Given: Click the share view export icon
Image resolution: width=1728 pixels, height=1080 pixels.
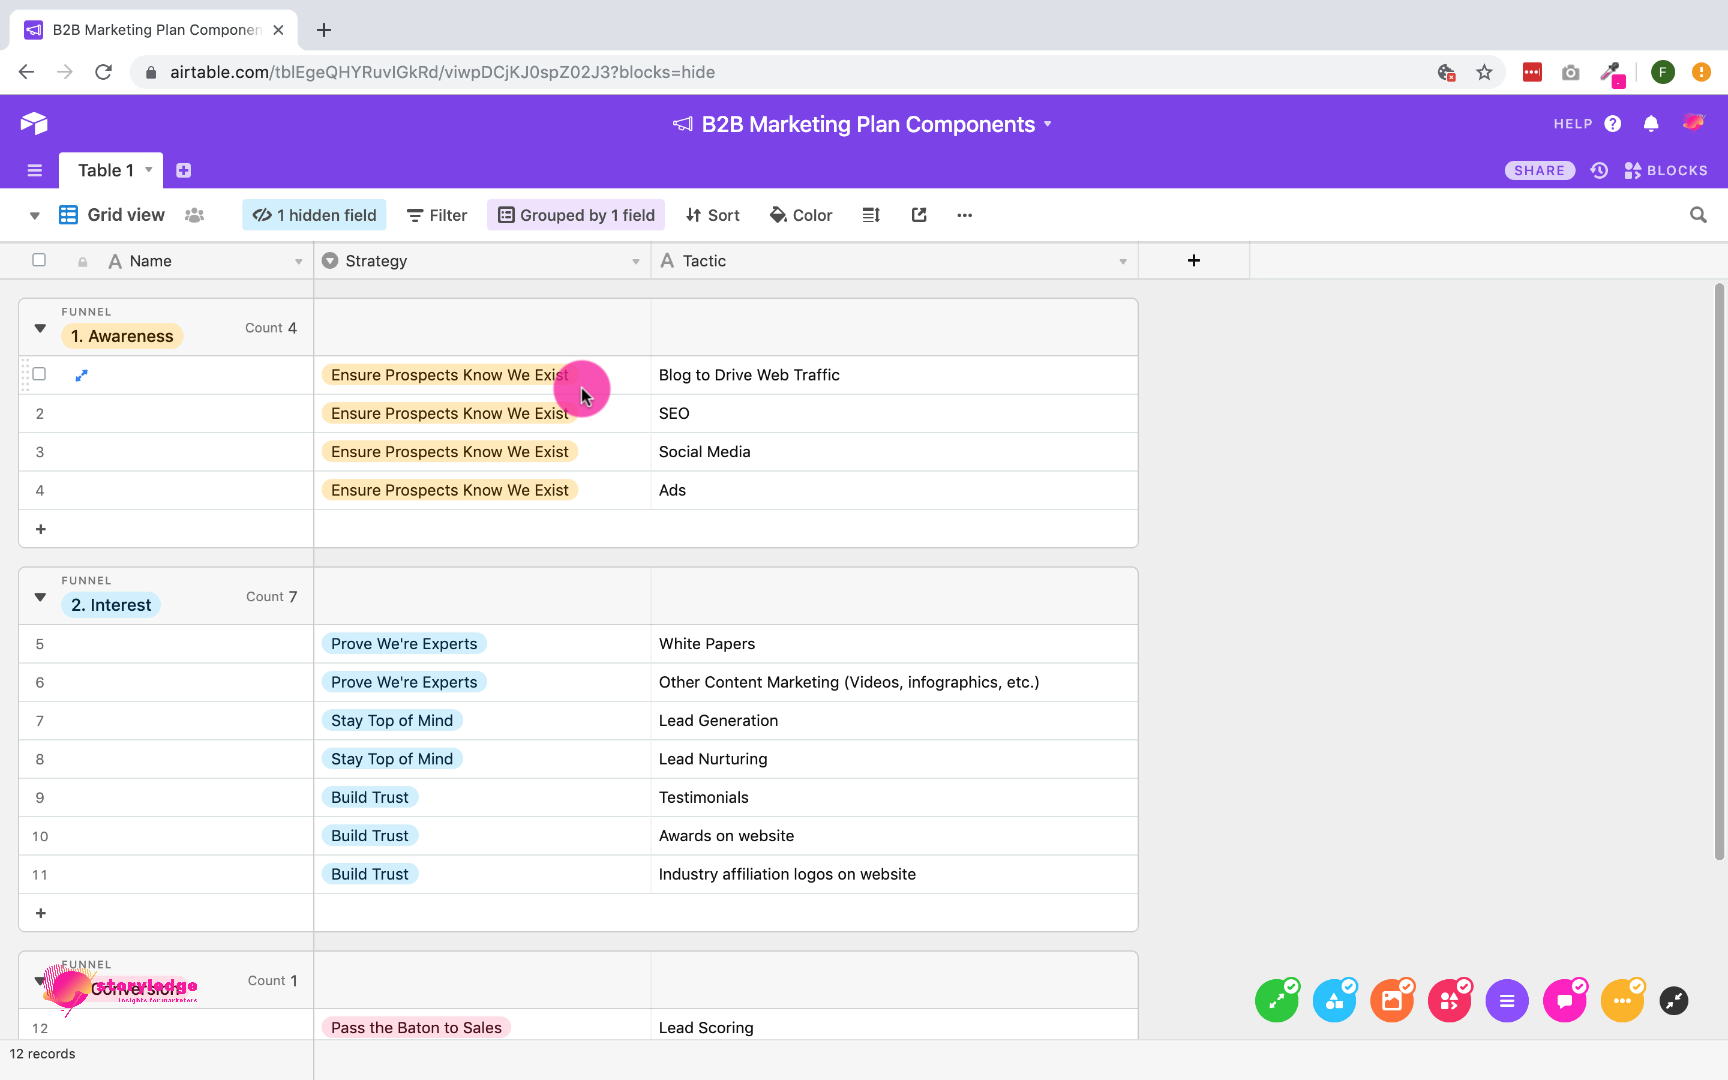Looking at the screenshot, I should tap(919, 215).
